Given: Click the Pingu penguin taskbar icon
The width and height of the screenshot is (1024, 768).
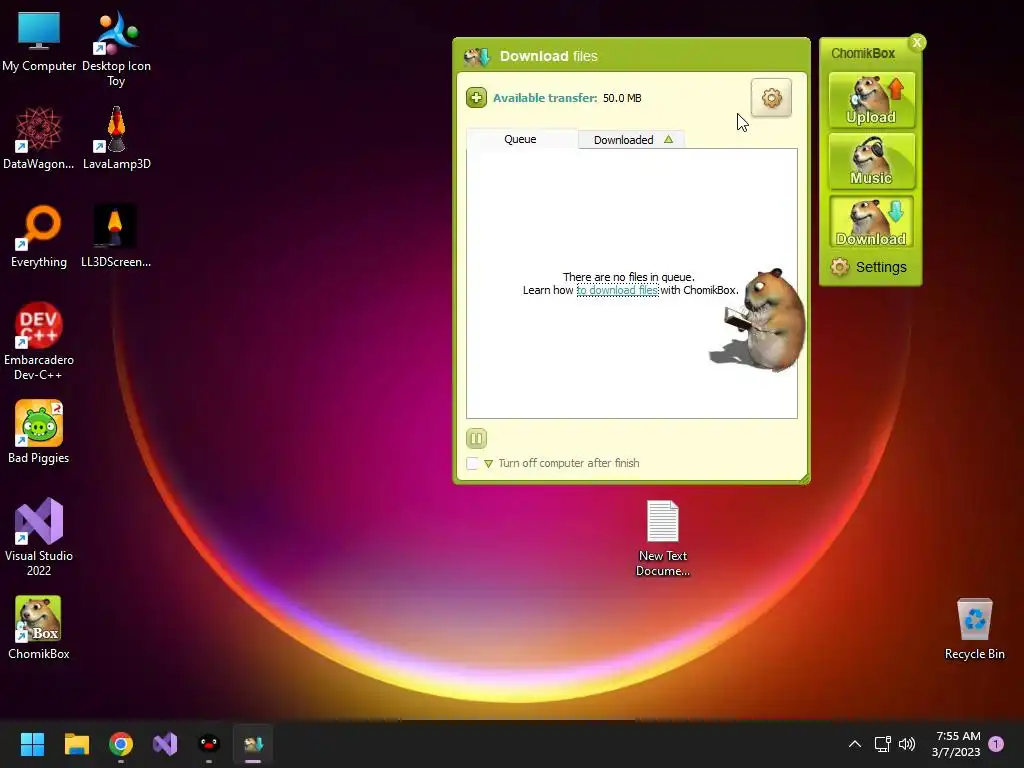Looking at the screenshot, I should pos(209,744).
